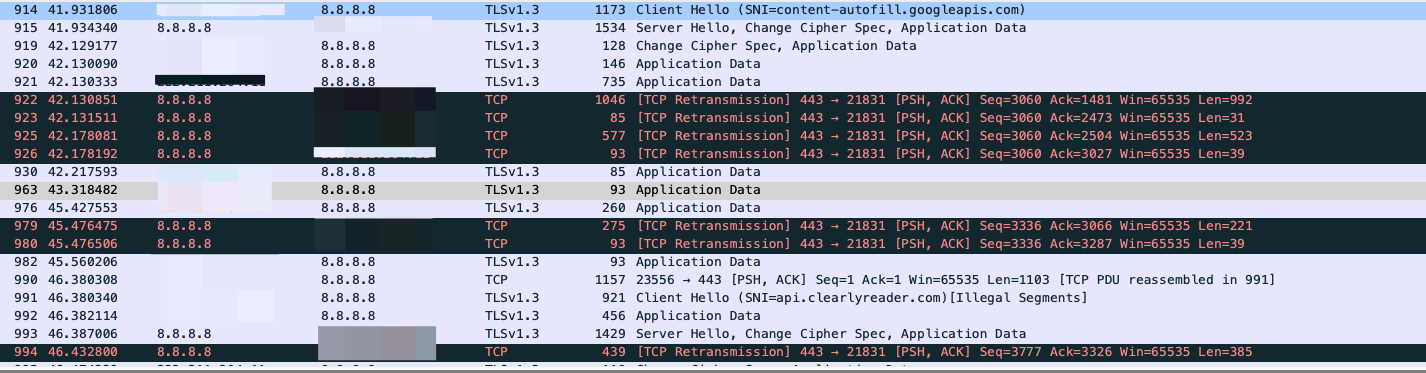The height and width of the screenshot is (373, 1426).
Task: Click Application Data info of packet 920
Action: coord(698,64)
